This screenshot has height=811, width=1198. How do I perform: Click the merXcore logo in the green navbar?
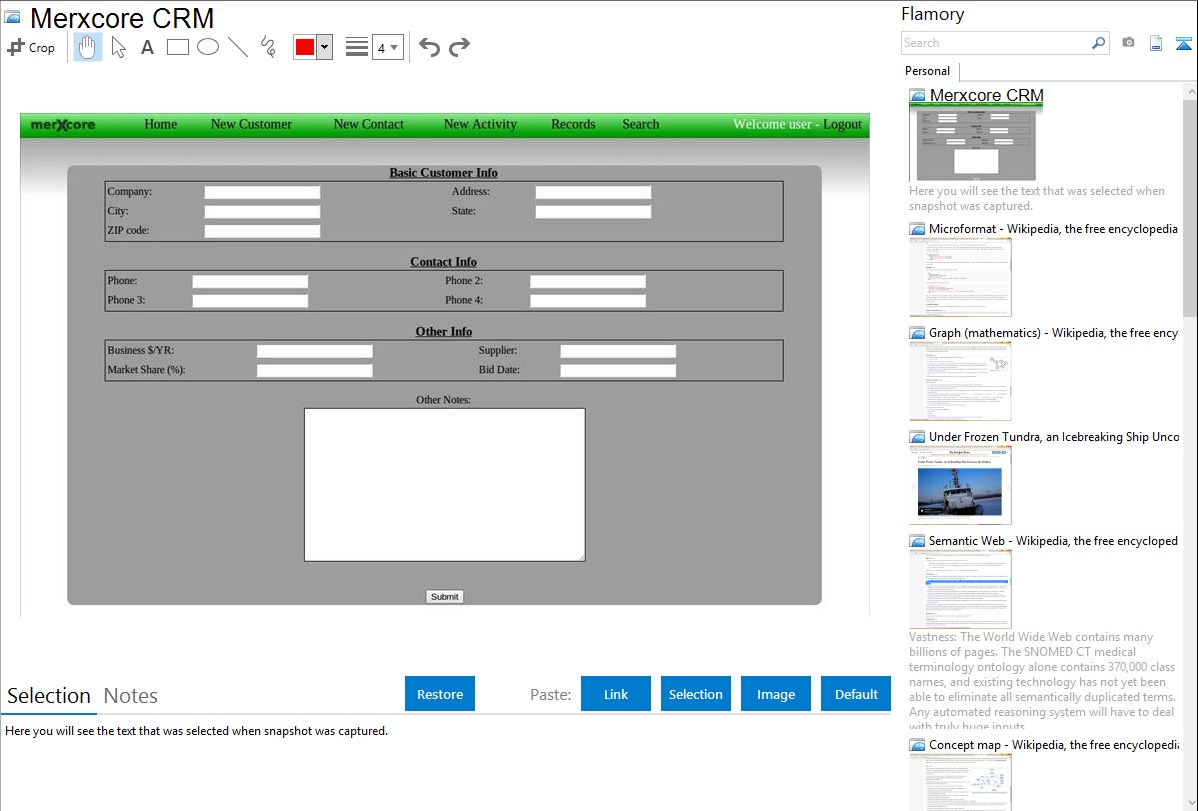(x=63, y=125)
